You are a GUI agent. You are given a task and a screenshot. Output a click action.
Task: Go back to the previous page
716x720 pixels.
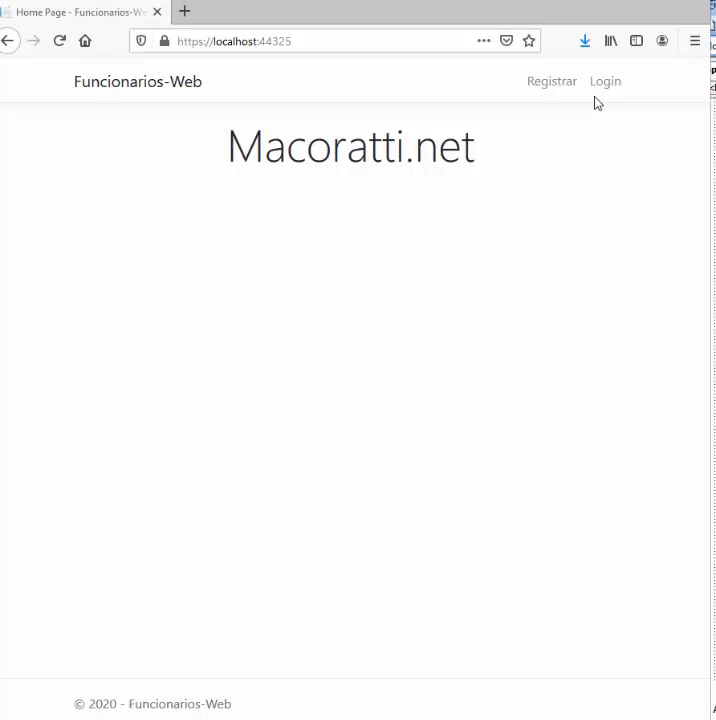click(x=8, y=41)
